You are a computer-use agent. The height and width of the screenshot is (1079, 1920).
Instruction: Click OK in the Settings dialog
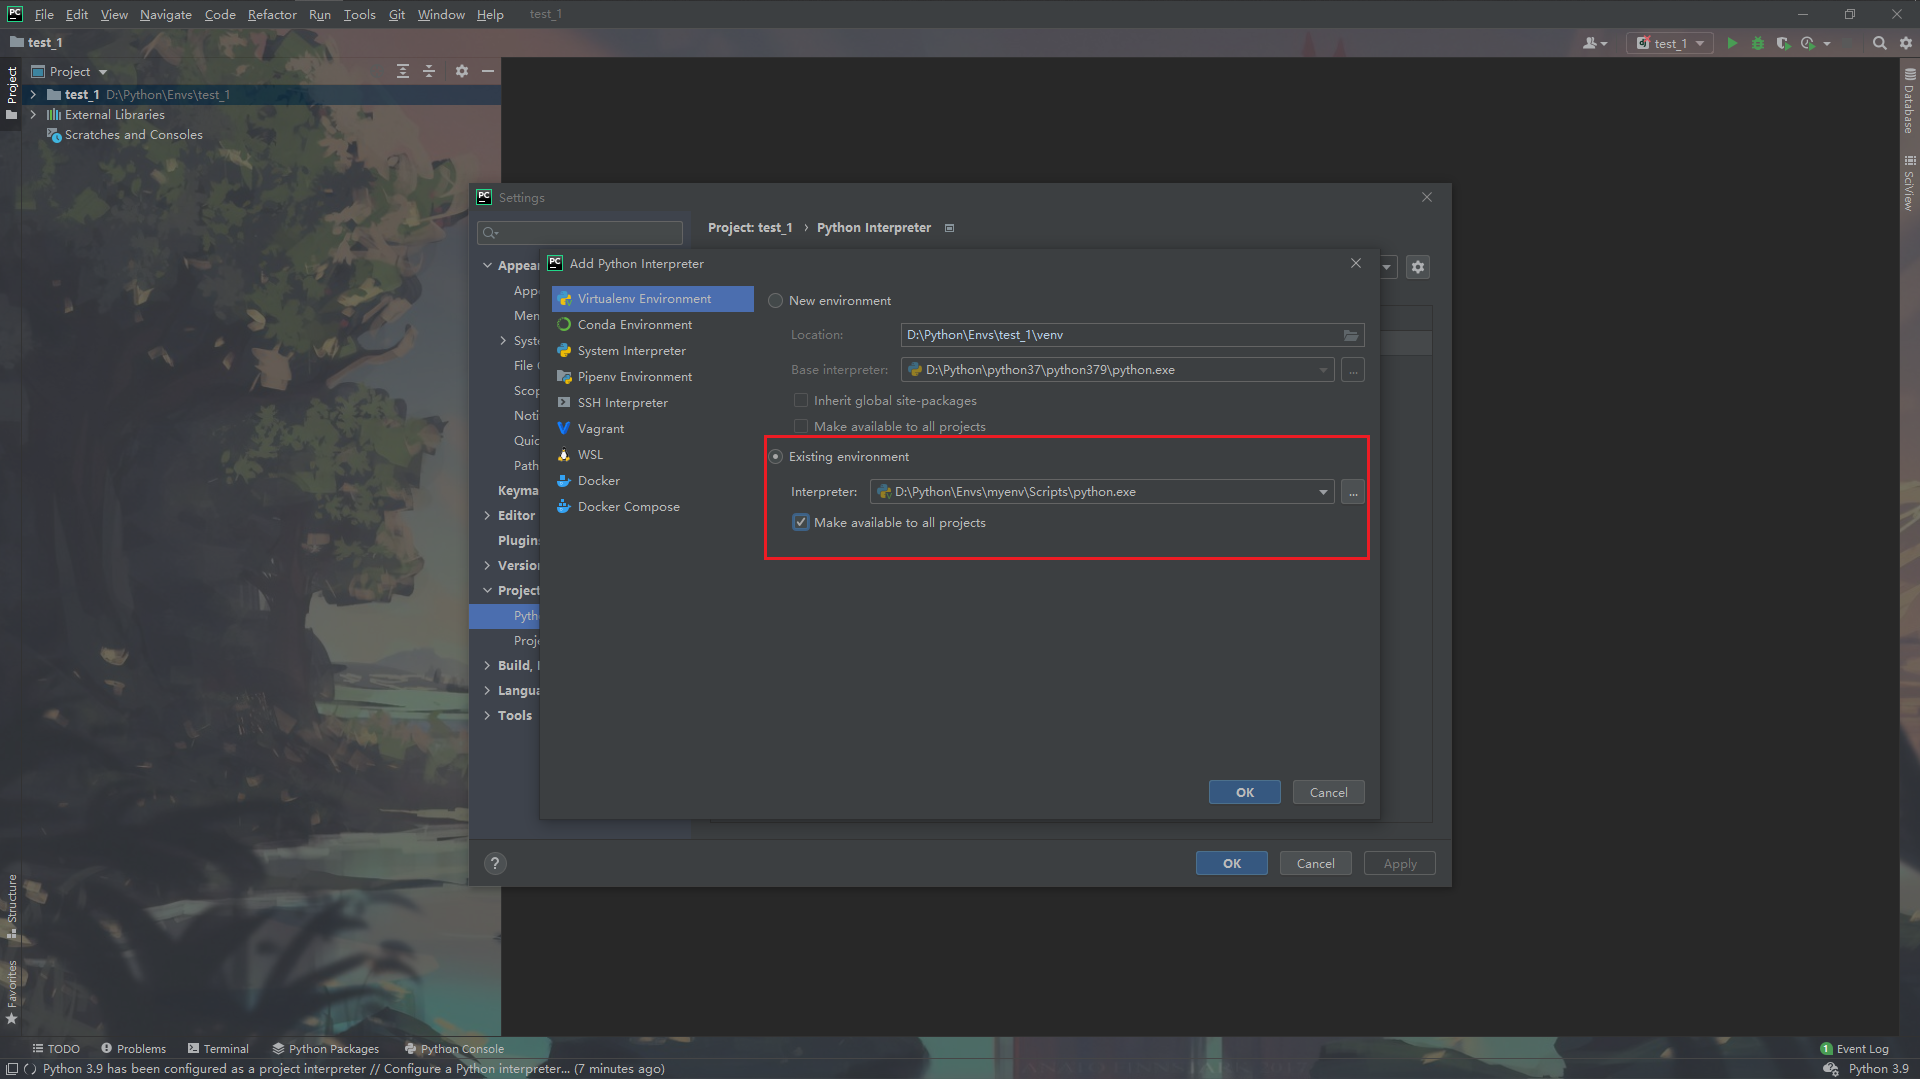click(x=1232, y=864)
